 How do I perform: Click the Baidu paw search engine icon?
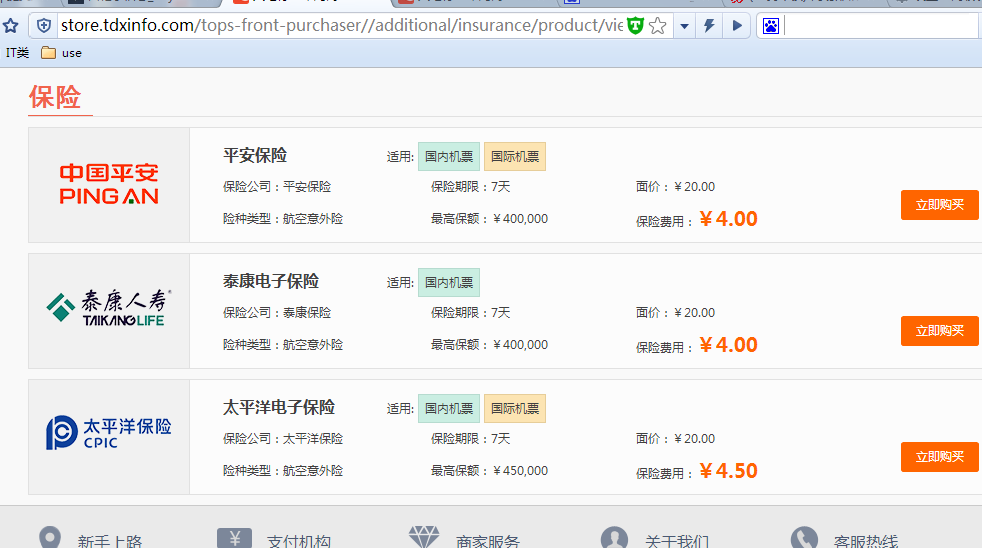(771, 26)
